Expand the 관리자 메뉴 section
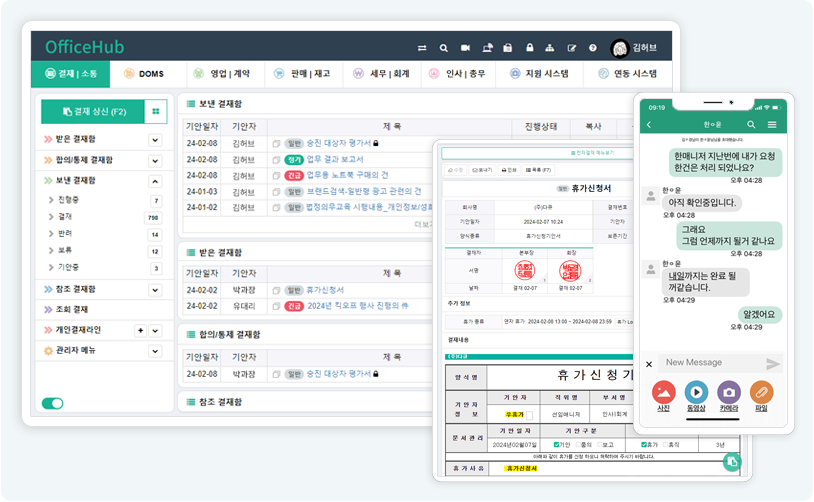 tap(155, 351)
